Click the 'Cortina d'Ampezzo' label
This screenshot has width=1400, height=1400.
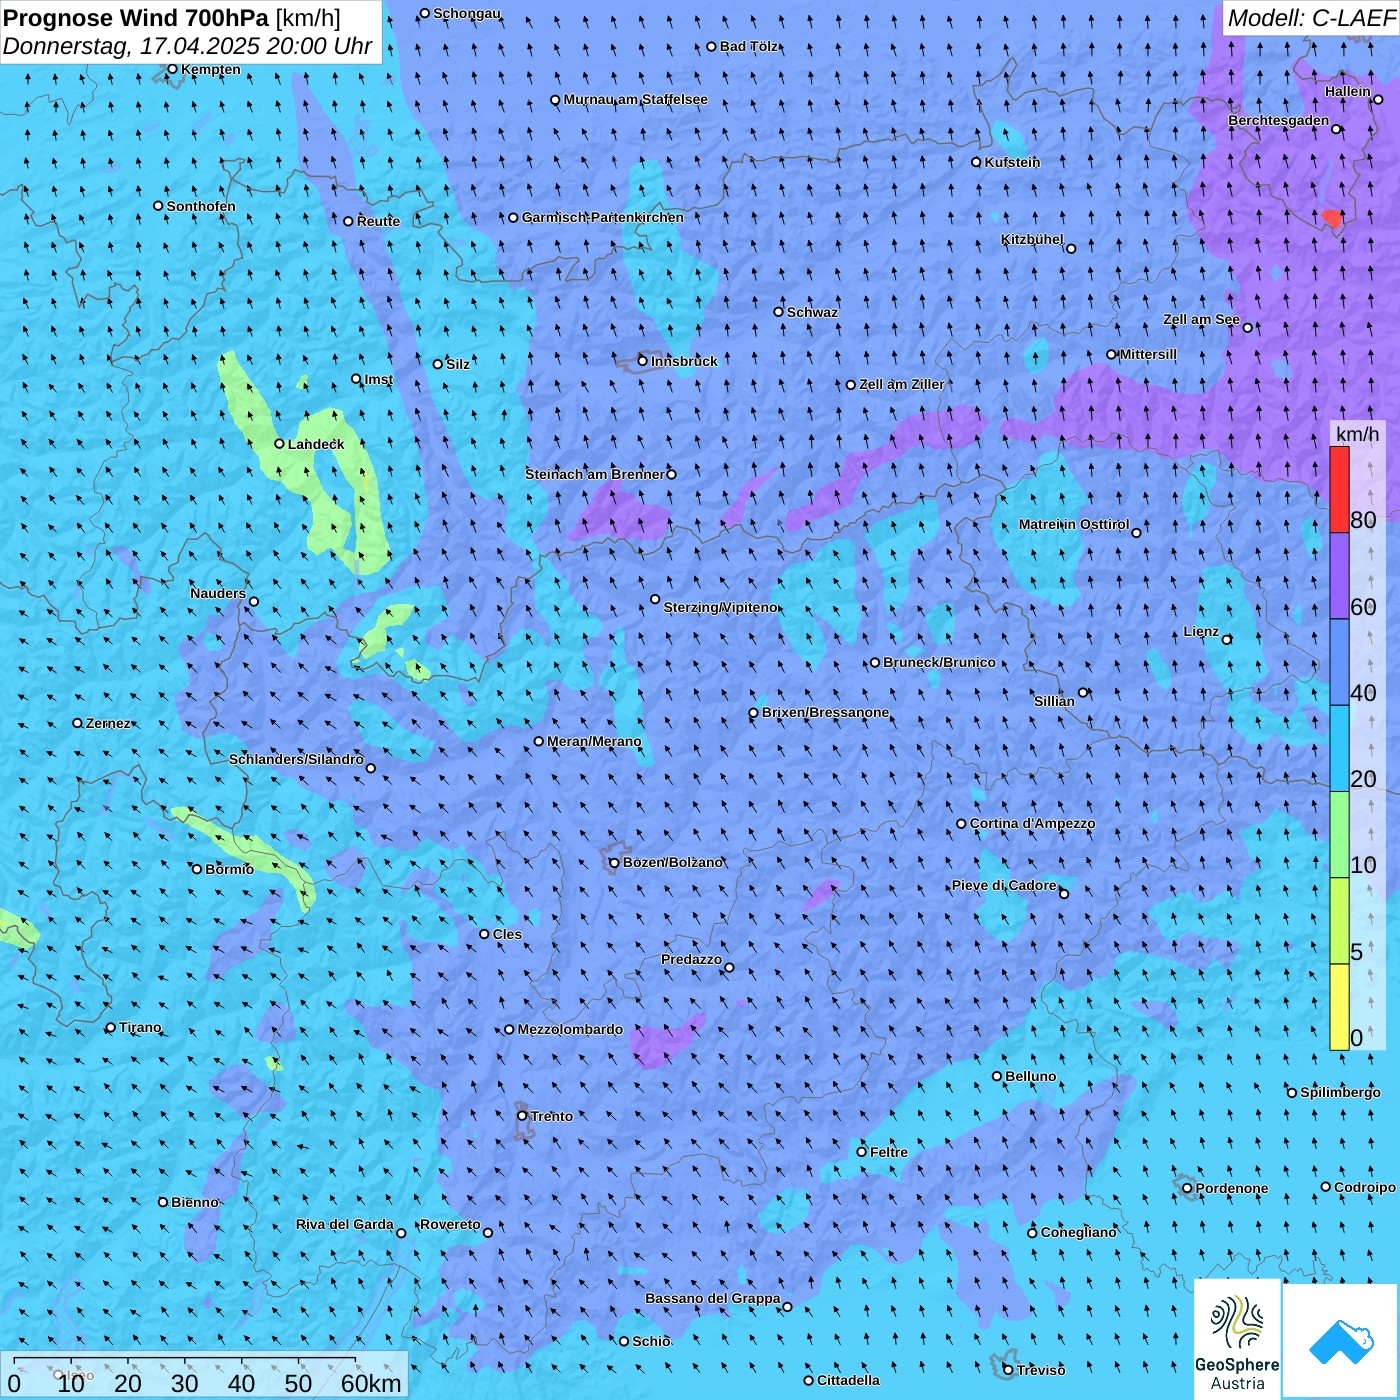pos(1032,823)
